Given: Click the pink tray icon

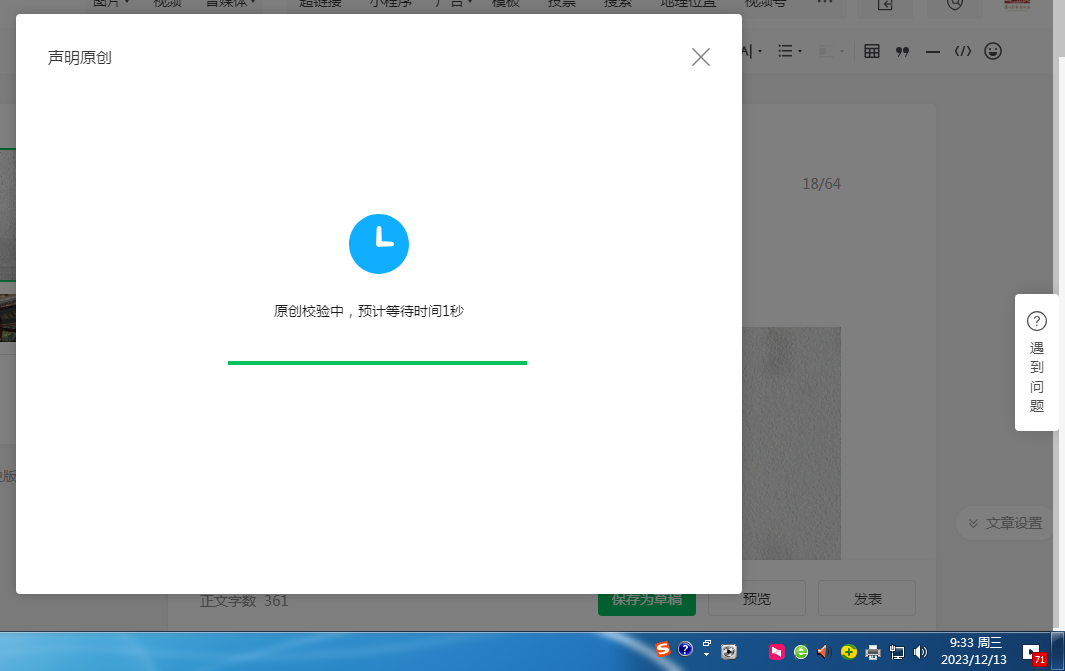Looking at the screenshot, I should tap(776, 652).
